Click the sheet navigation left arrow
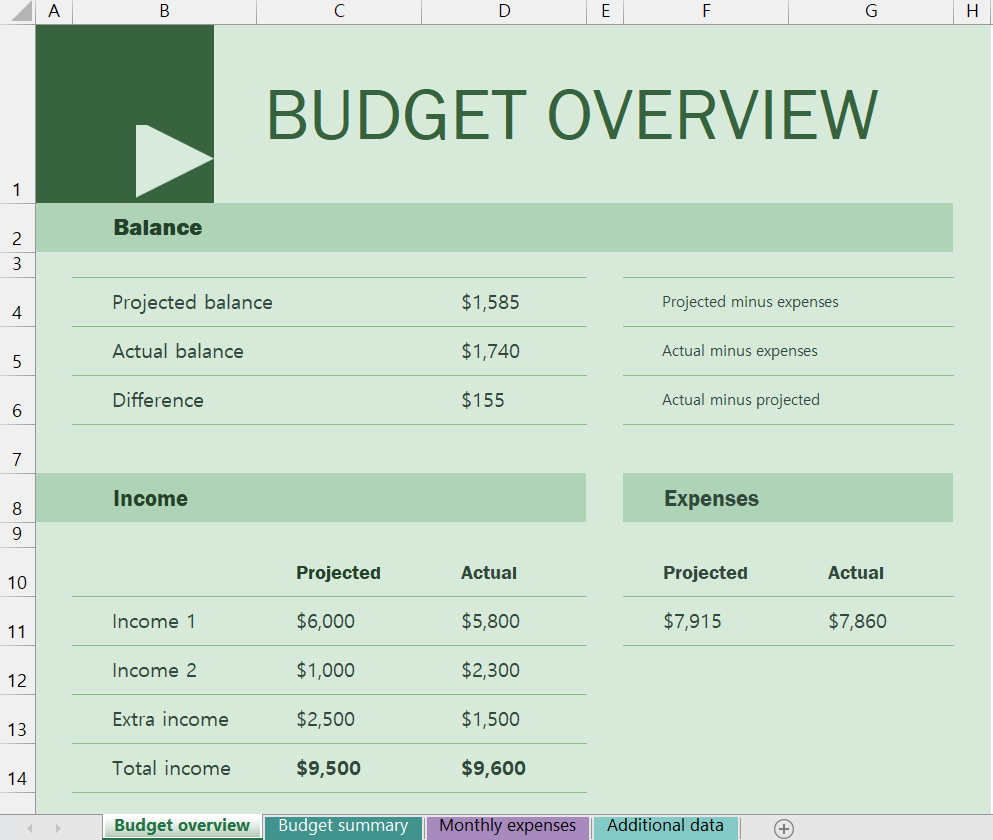This screenshot has width=993, height=840. click(x=31, y=828)
